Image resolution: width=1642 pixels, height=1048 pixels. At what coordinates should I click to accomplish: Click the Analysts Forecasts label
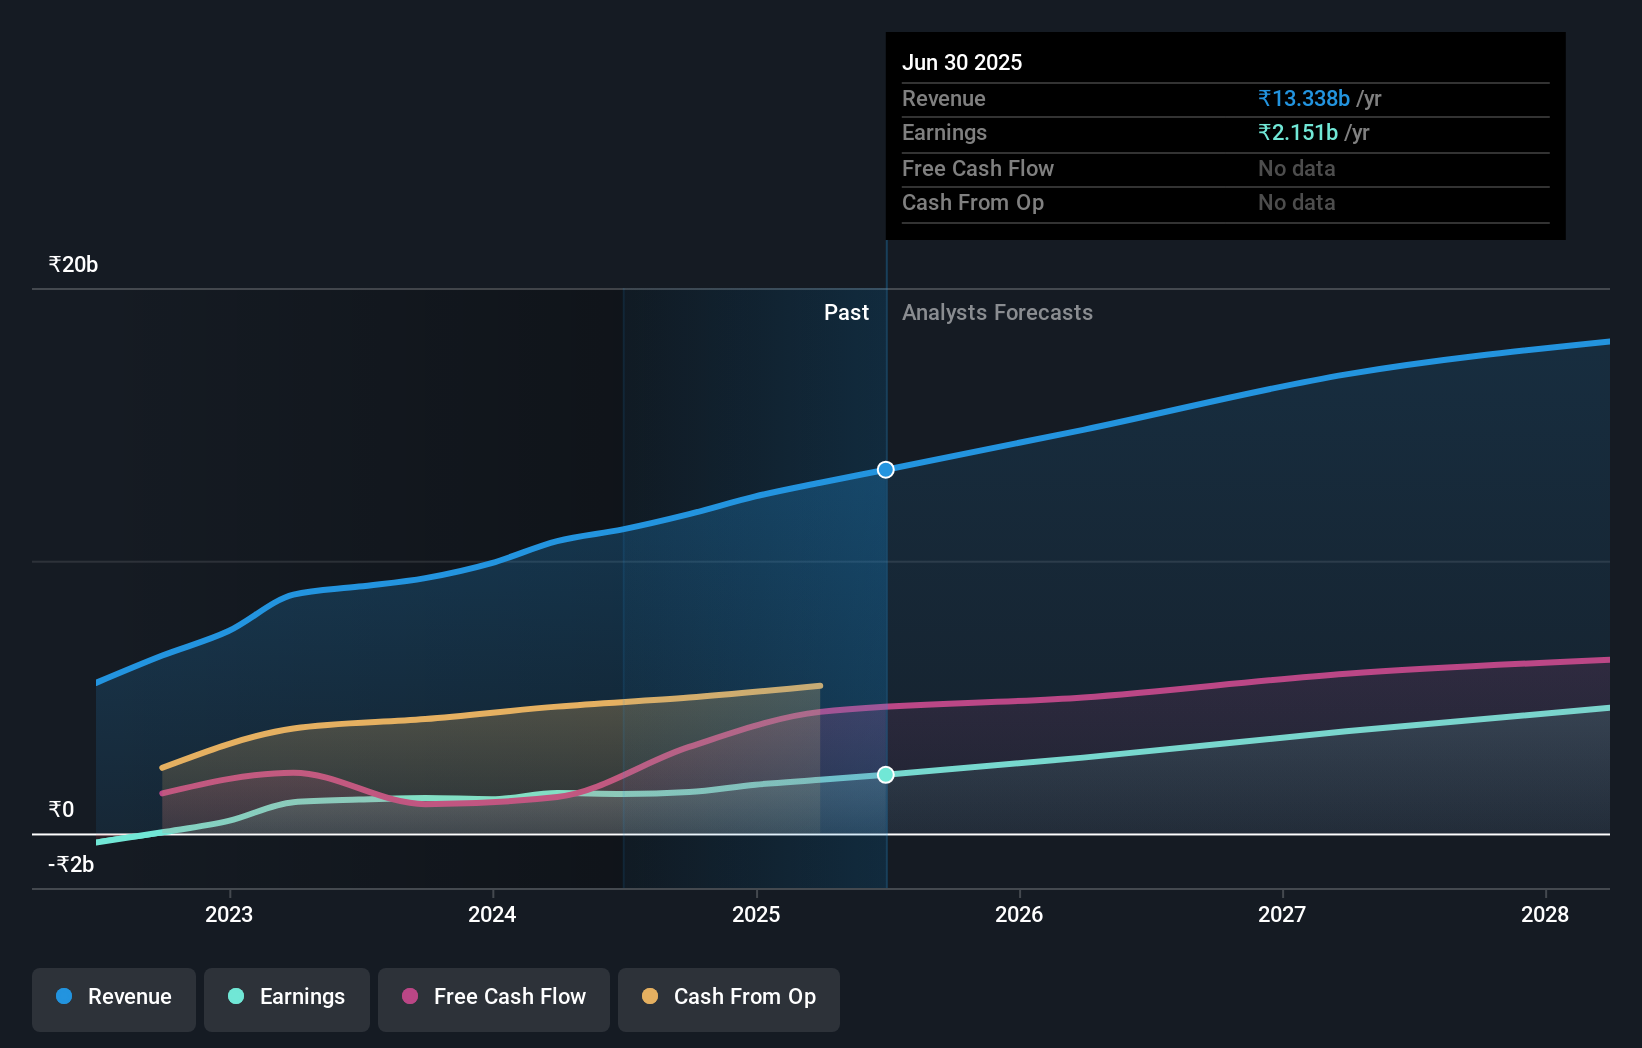pyautogui.click(x=997, y=313)
